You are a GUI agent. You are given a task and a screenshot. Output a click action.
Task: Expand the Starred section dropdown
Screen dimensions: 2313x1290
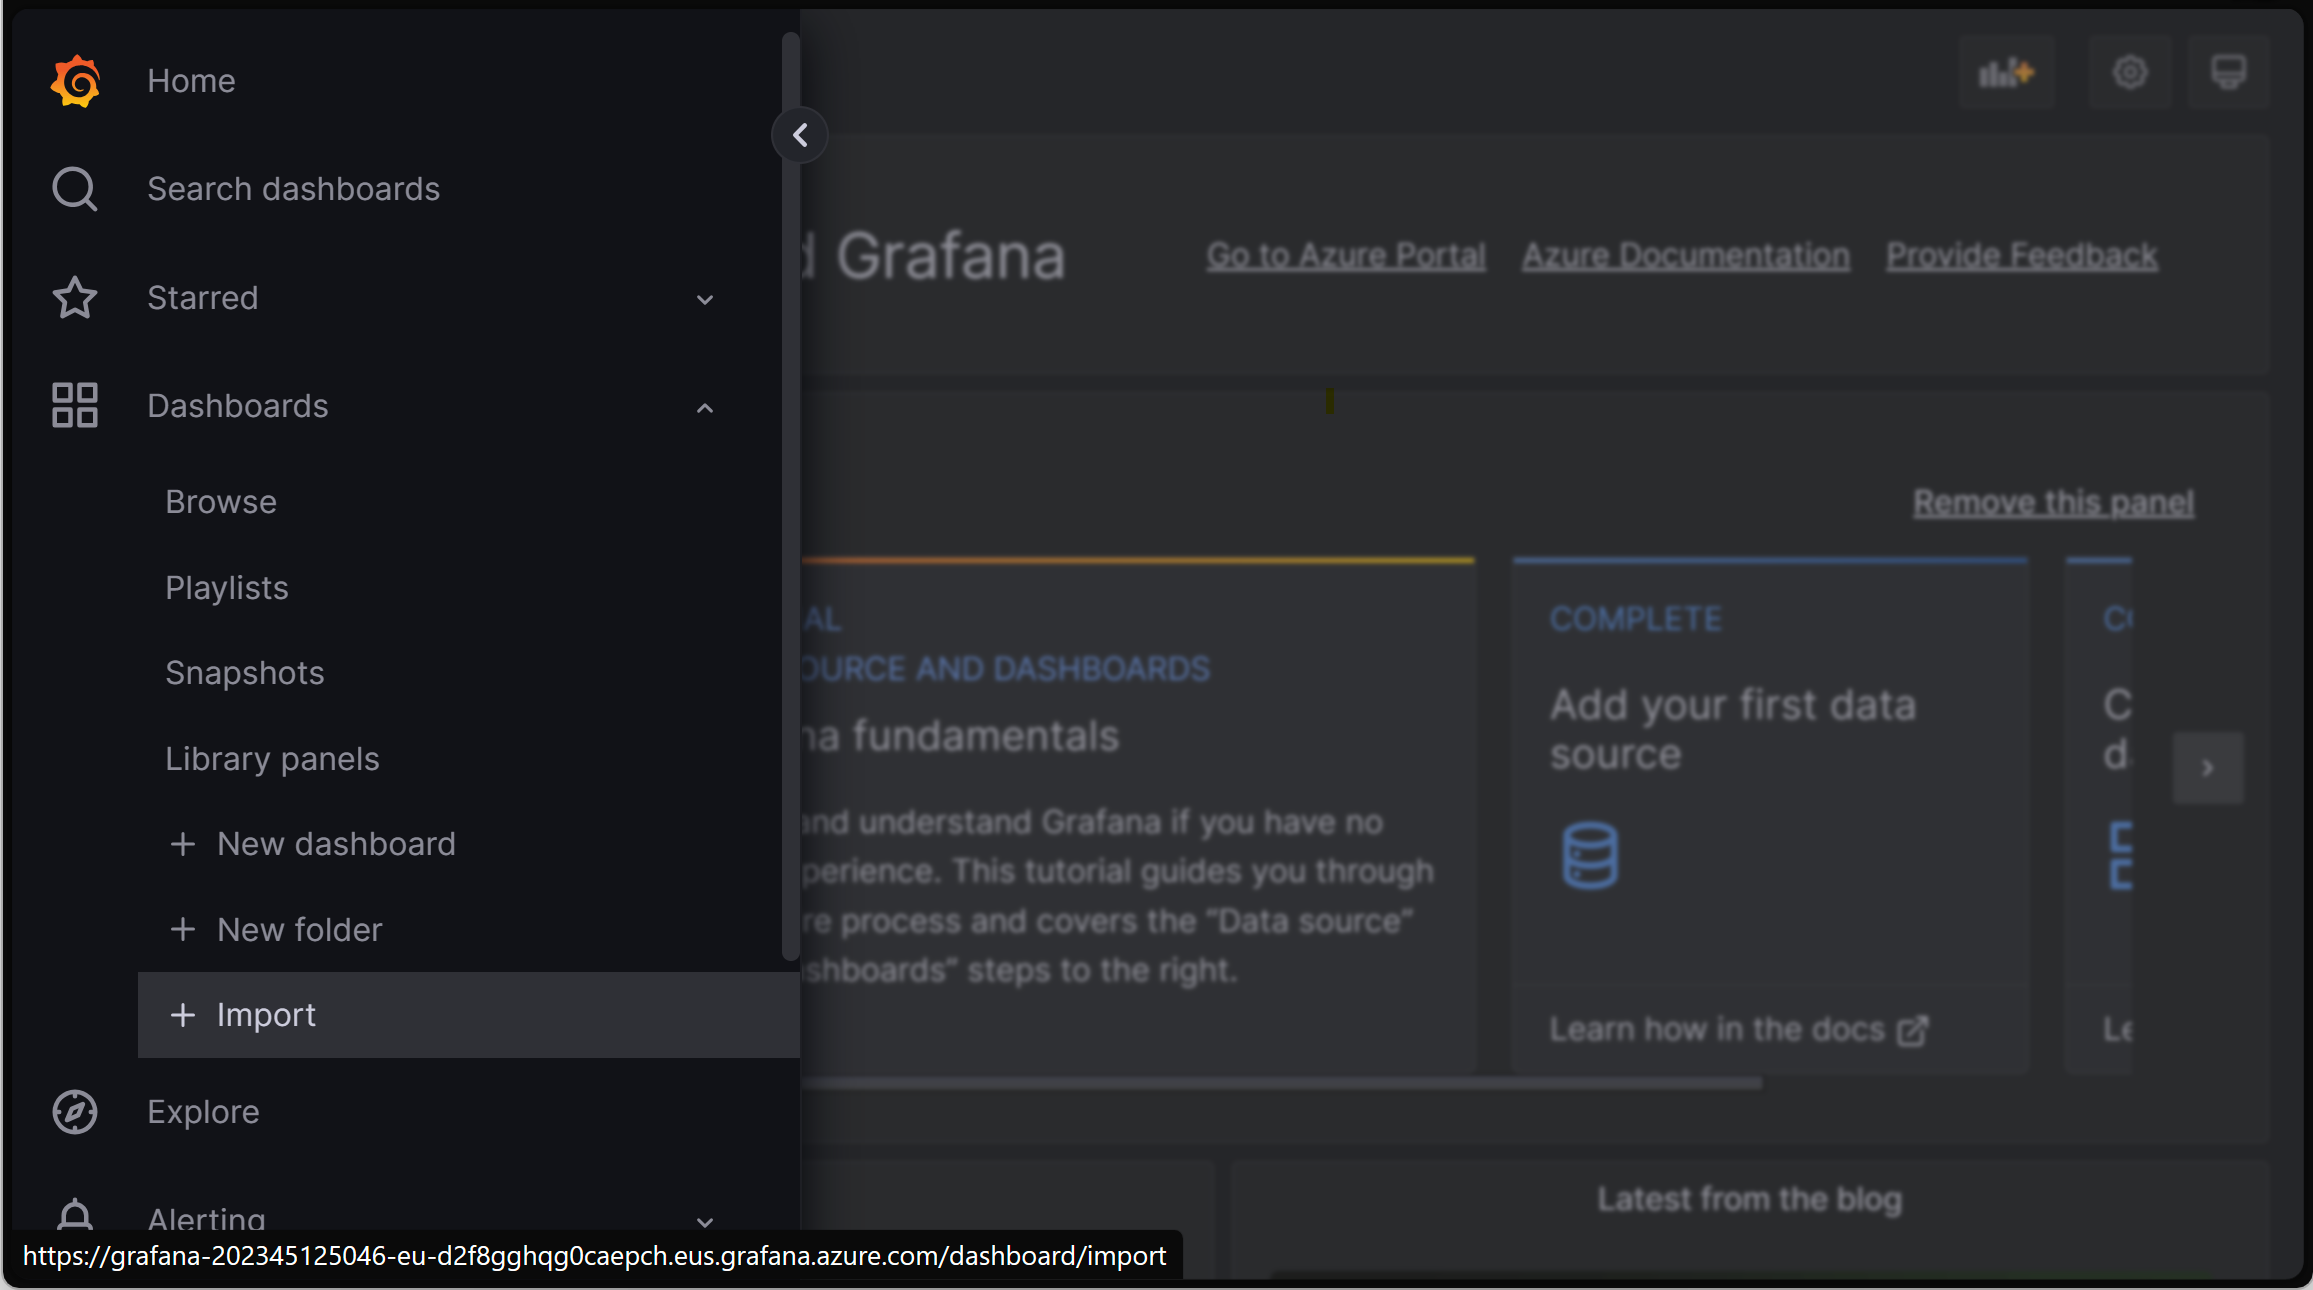pyautogui.click(x=705, y=299)
